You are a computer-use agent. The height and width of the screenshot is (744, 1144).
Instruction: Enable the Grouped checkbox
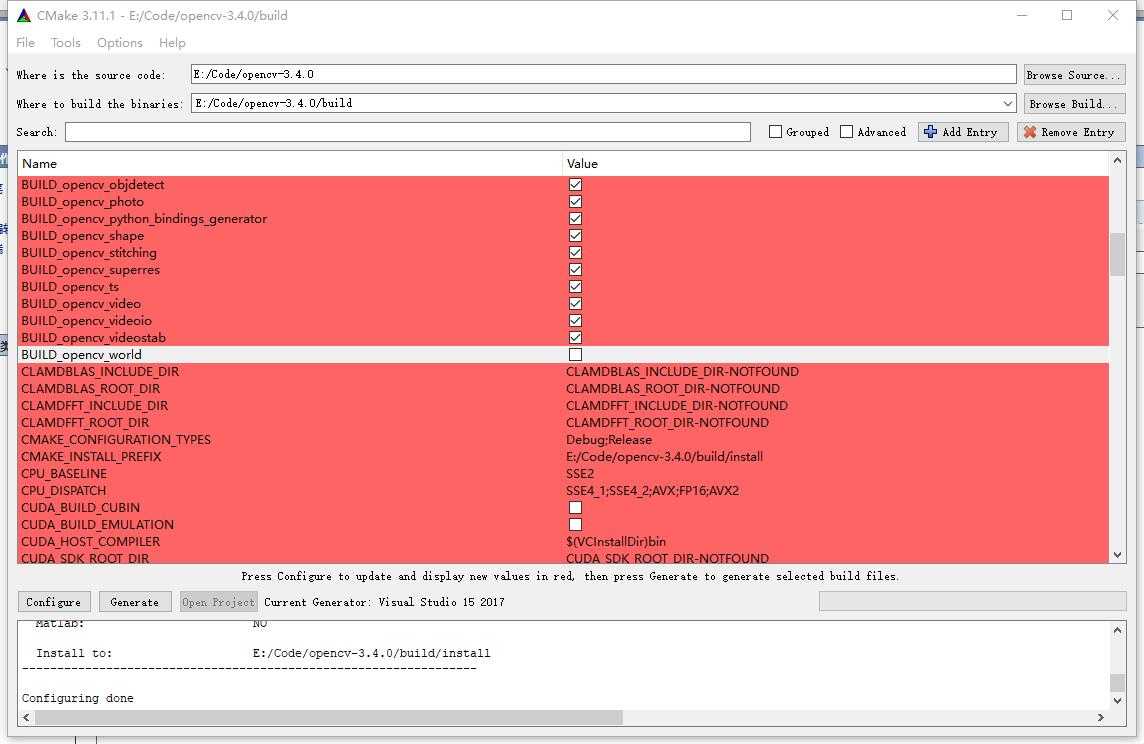pos(776,132)
